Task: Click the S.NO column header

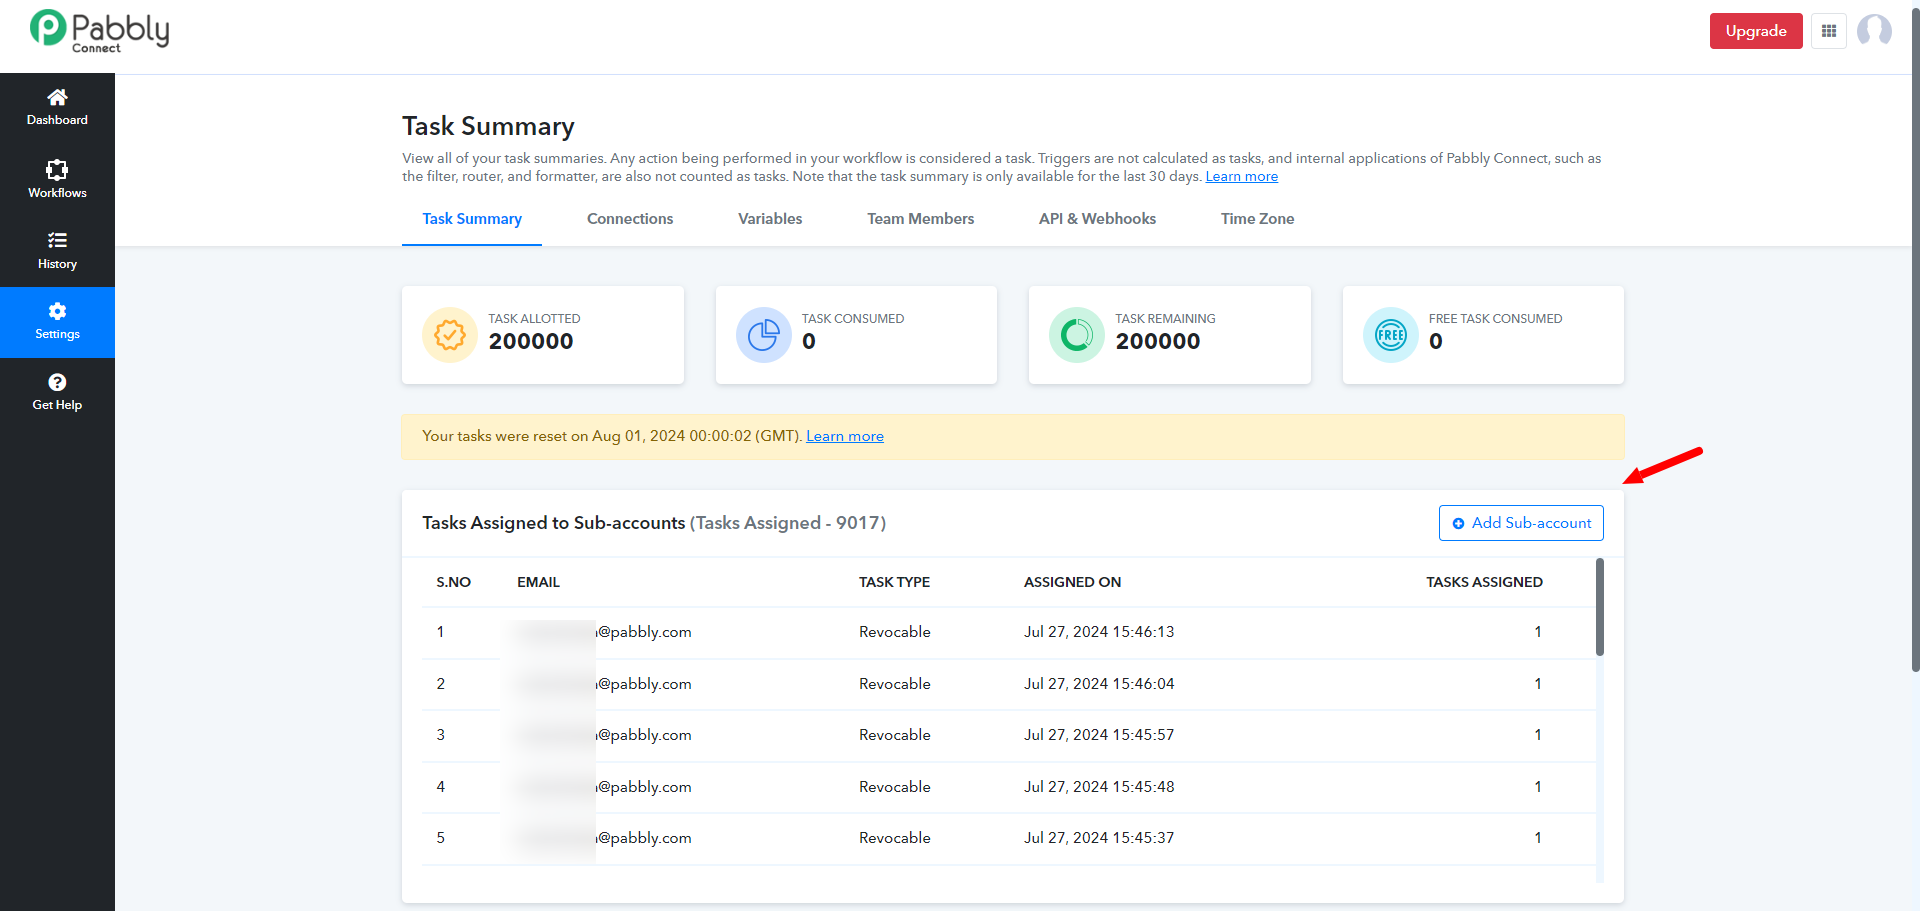Action: pyautogui.click(x=453, y=582)
